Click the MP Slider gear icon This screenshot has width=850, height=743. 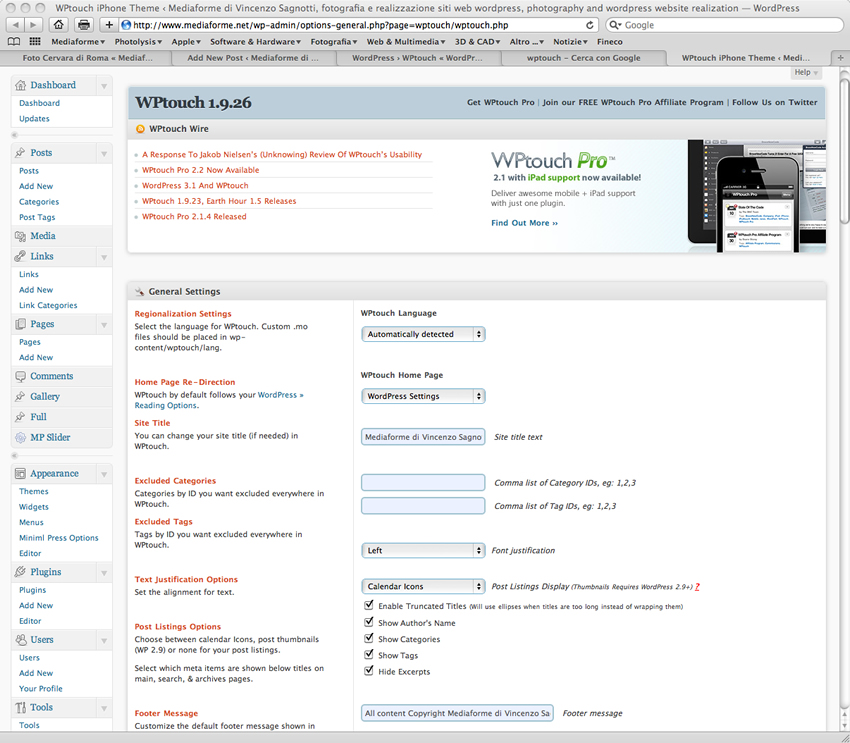tap(21, 437)
